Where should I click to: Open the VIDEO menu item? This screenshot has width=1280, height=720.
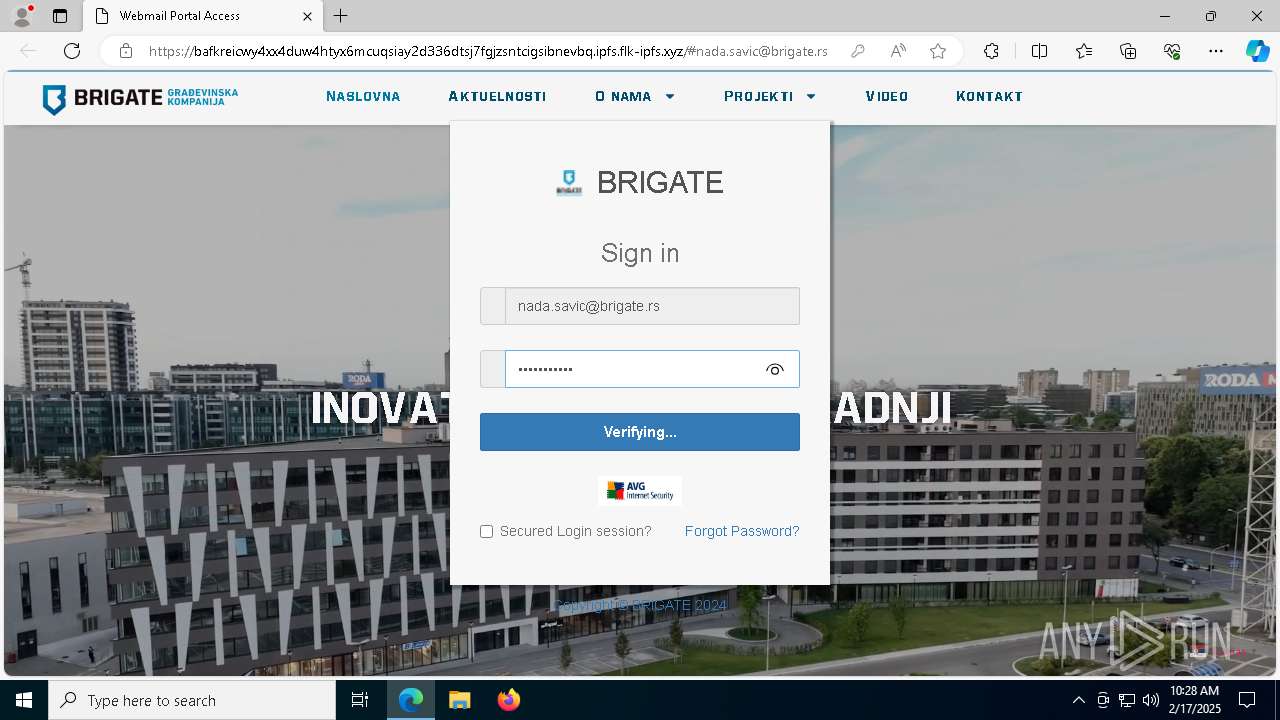coord(887,97)
